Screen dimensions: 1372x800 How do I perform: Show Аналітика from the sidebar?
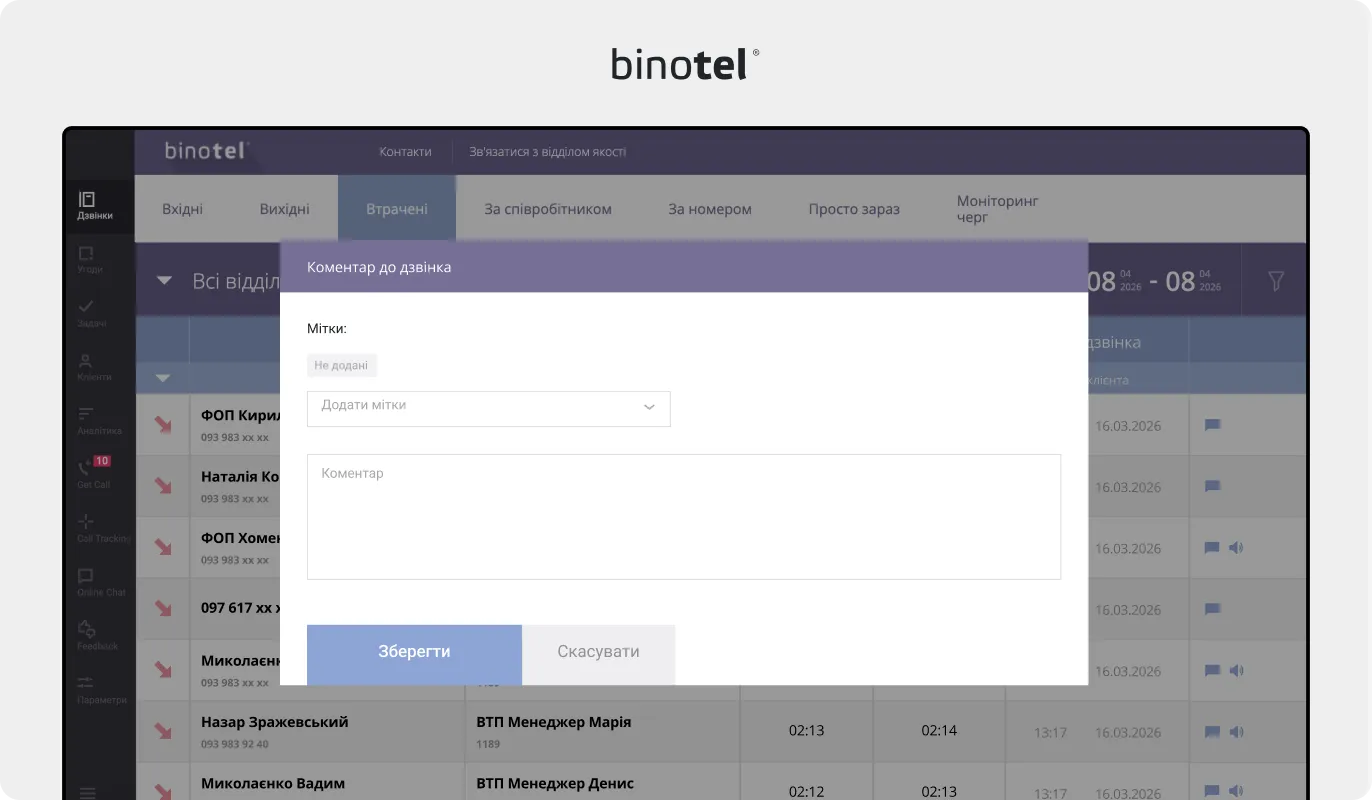[99, 422]
